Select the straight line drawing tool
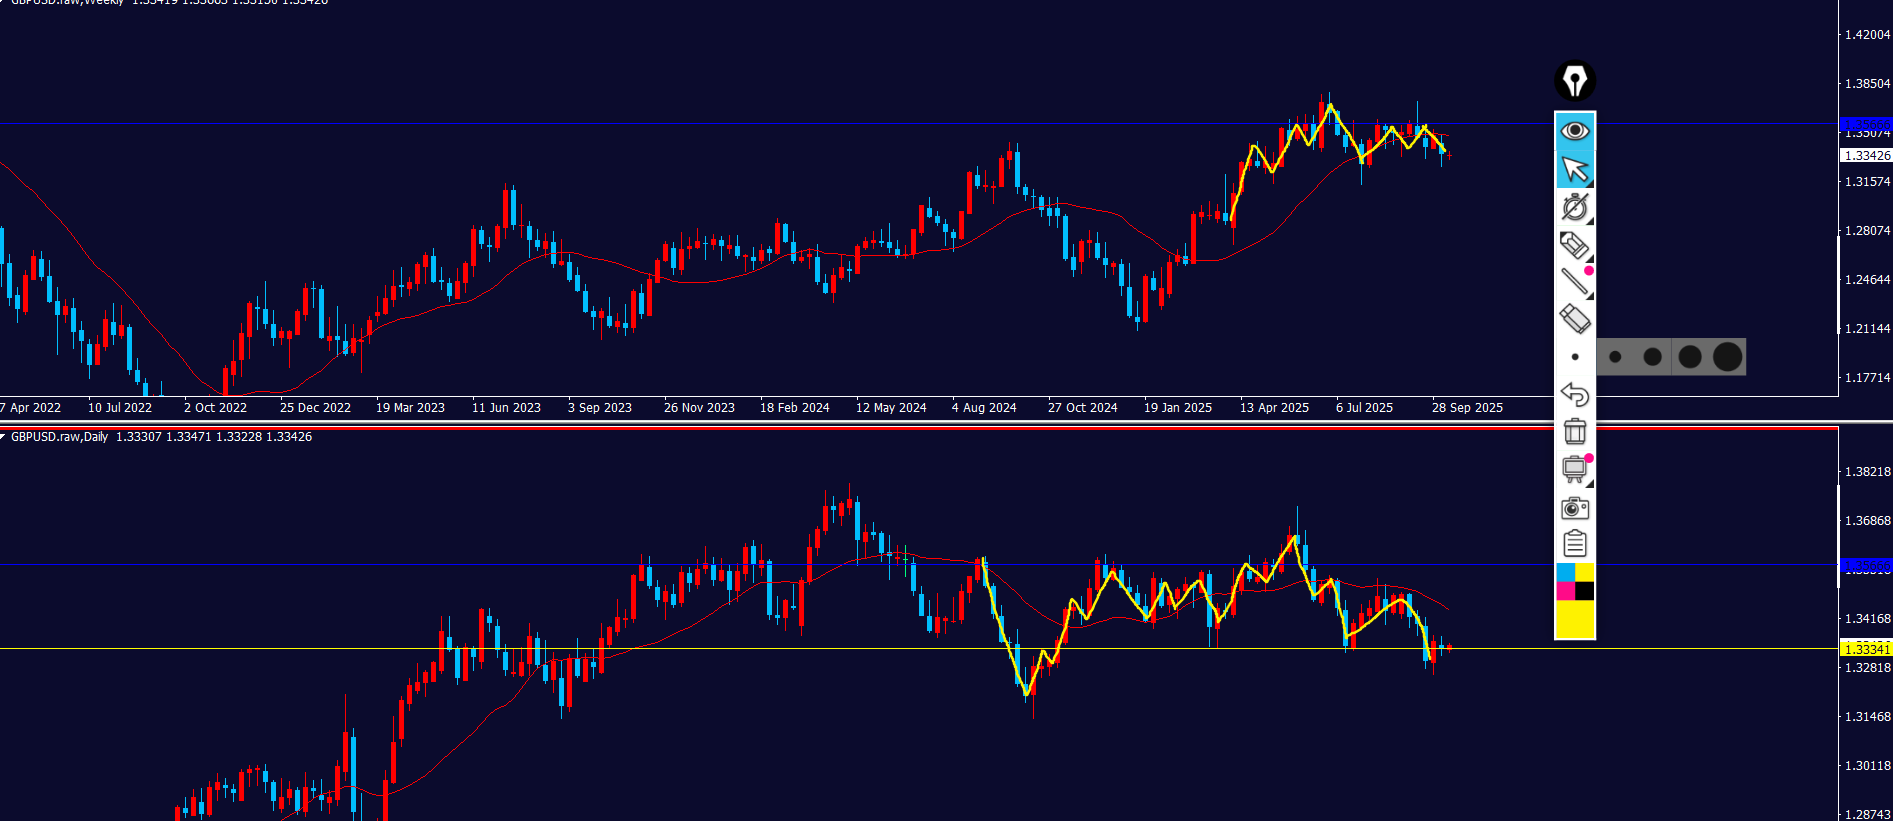This screenshot has width=1893, height=821. pyautogui.click(x=1574, y=282)
